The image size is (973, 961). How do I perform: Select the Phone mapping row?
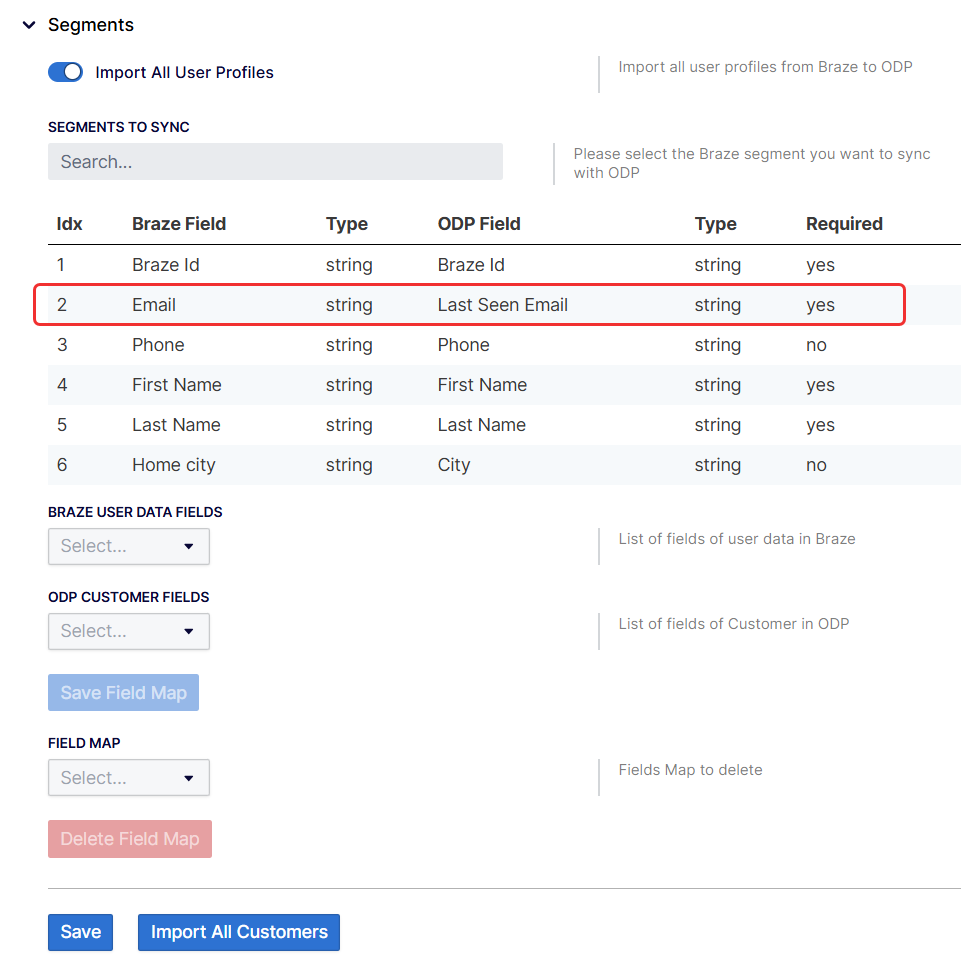point(504,345)
